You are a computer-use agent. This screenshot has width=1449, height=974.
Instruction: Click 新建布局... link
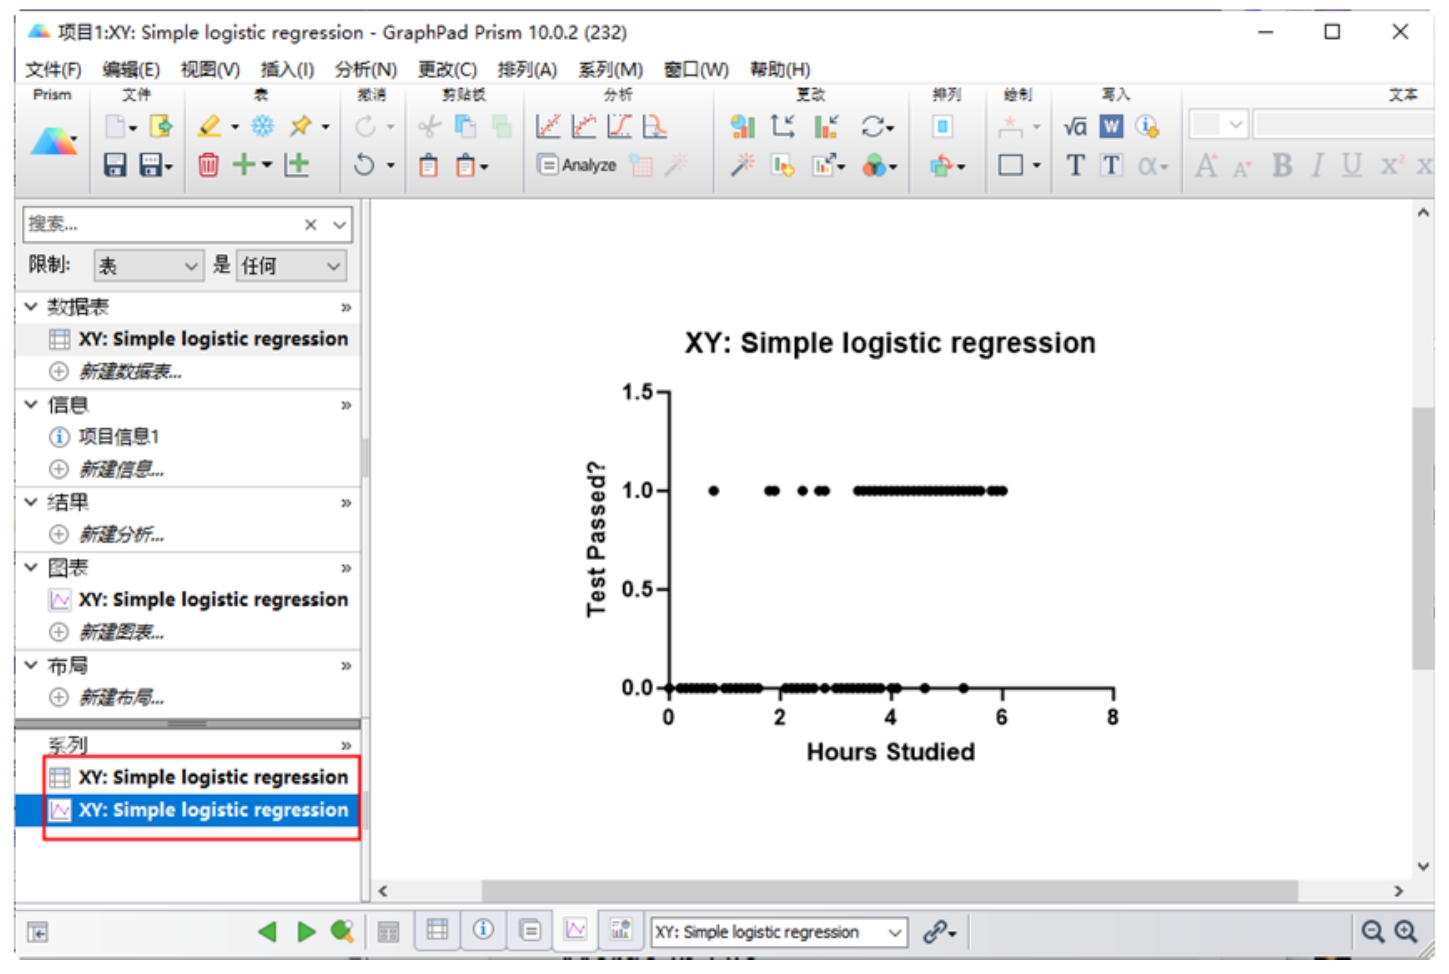tap(121, 697)
